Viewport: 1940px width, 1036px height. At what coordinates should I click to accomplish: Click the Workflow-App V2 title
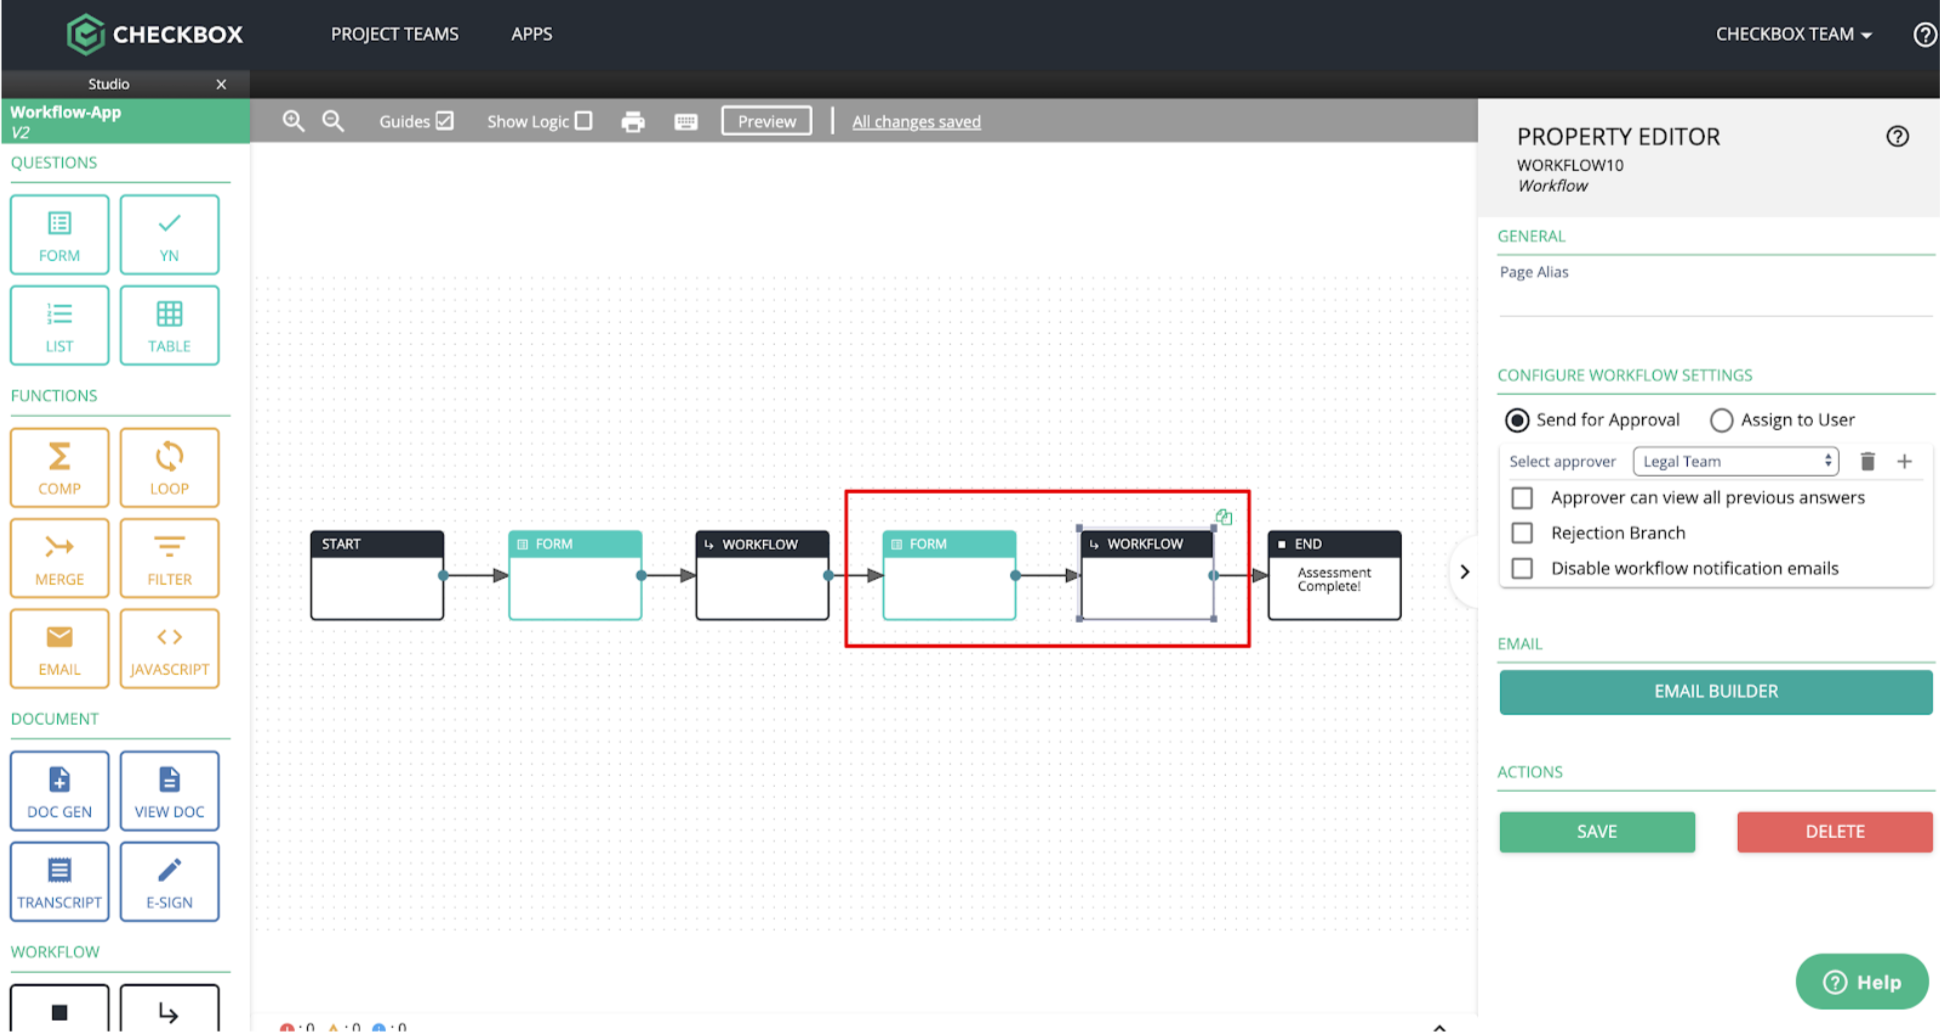tap(66, 121)
